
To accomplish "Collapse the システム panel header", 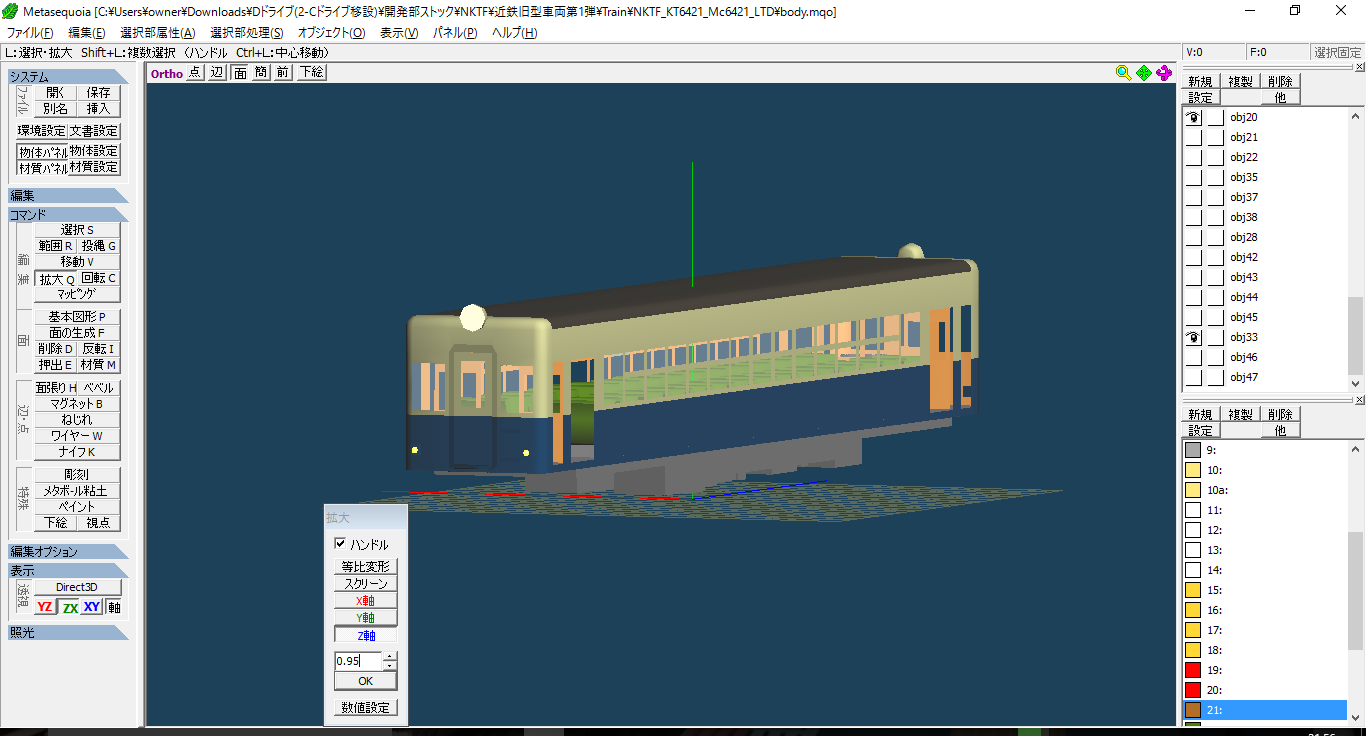I will point(68,77).
